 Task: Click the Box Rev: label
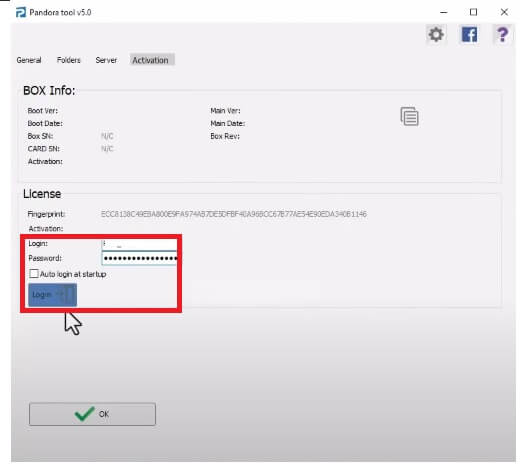(x=225, y=136)
